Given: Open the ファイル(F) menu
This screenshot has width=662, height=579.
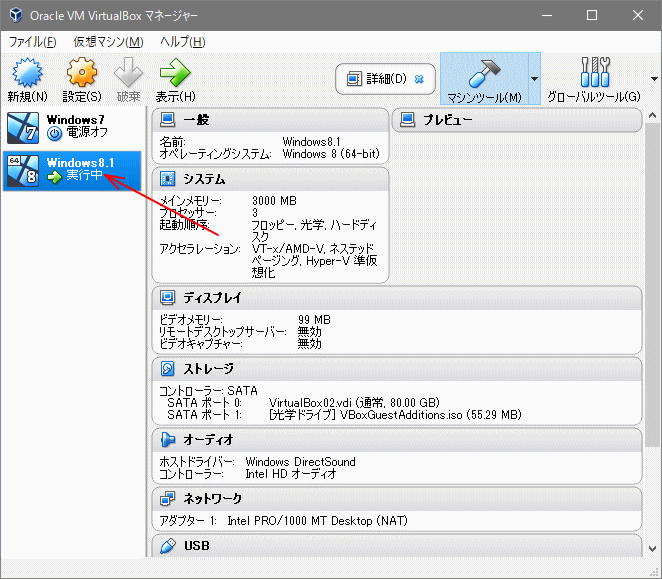Looking at the screenshot, I should click(x=33, y=42).
